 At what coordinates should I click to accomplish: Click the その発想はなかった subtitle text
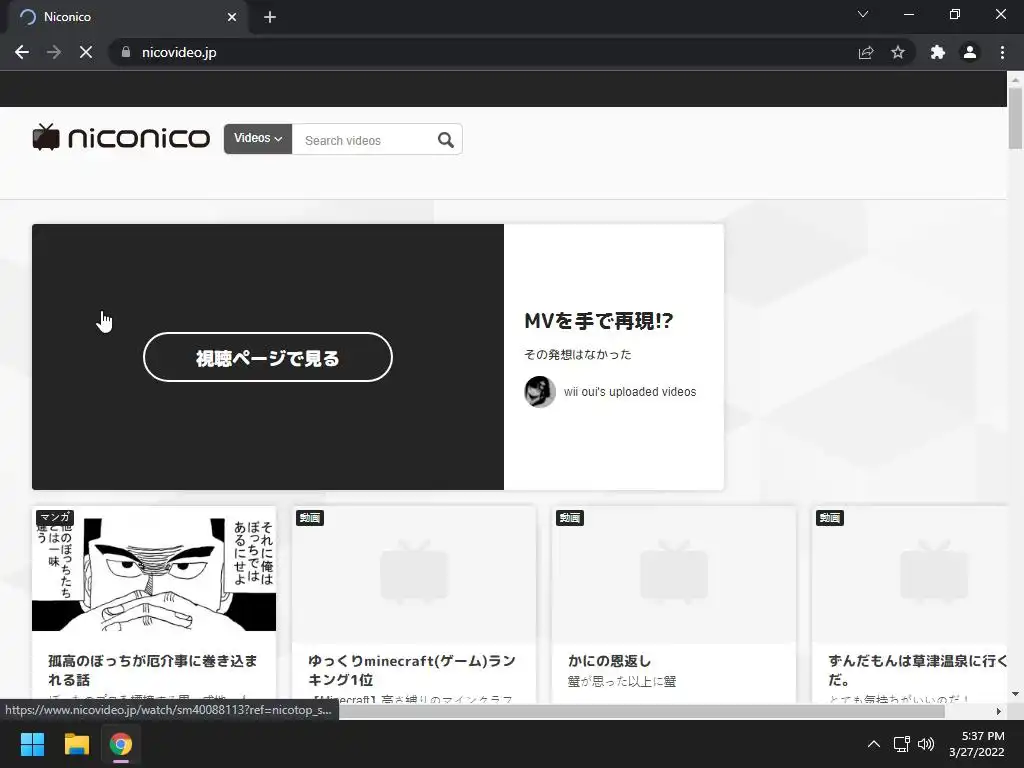coord(578,355)
